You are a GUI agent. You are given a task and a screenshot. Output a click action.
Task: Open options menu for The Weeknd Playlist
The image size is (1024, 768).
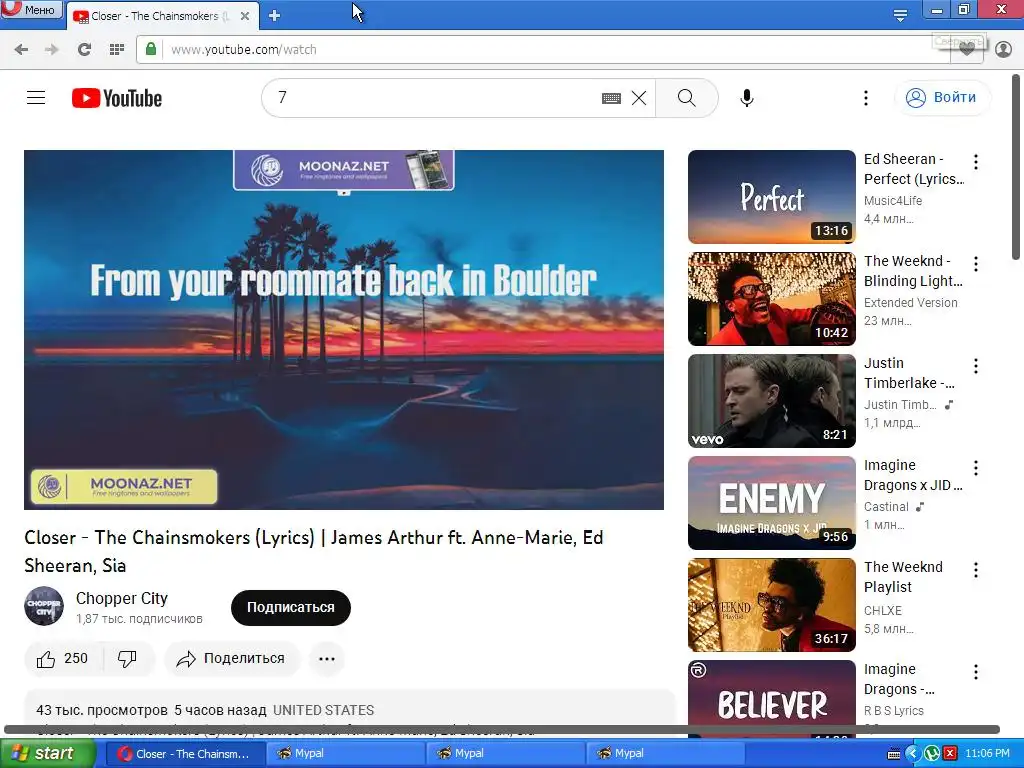(976, 569)
